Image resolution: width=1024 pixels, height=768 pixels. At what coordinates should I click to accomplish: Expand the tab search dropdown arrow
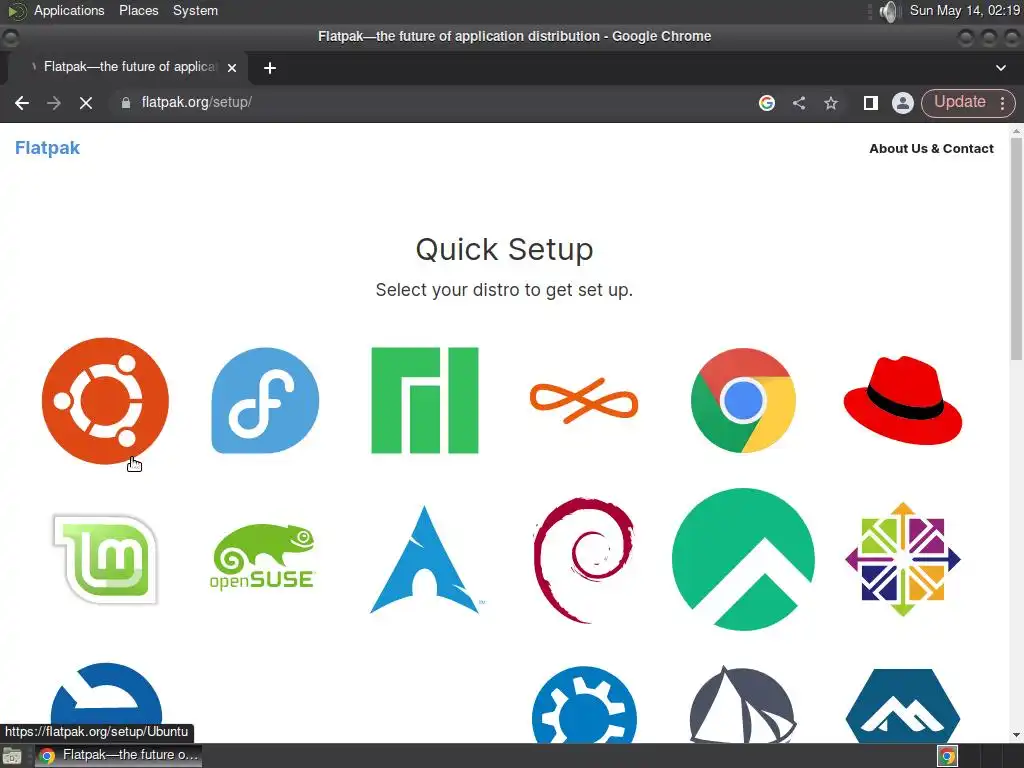[x=1000, y=68]
